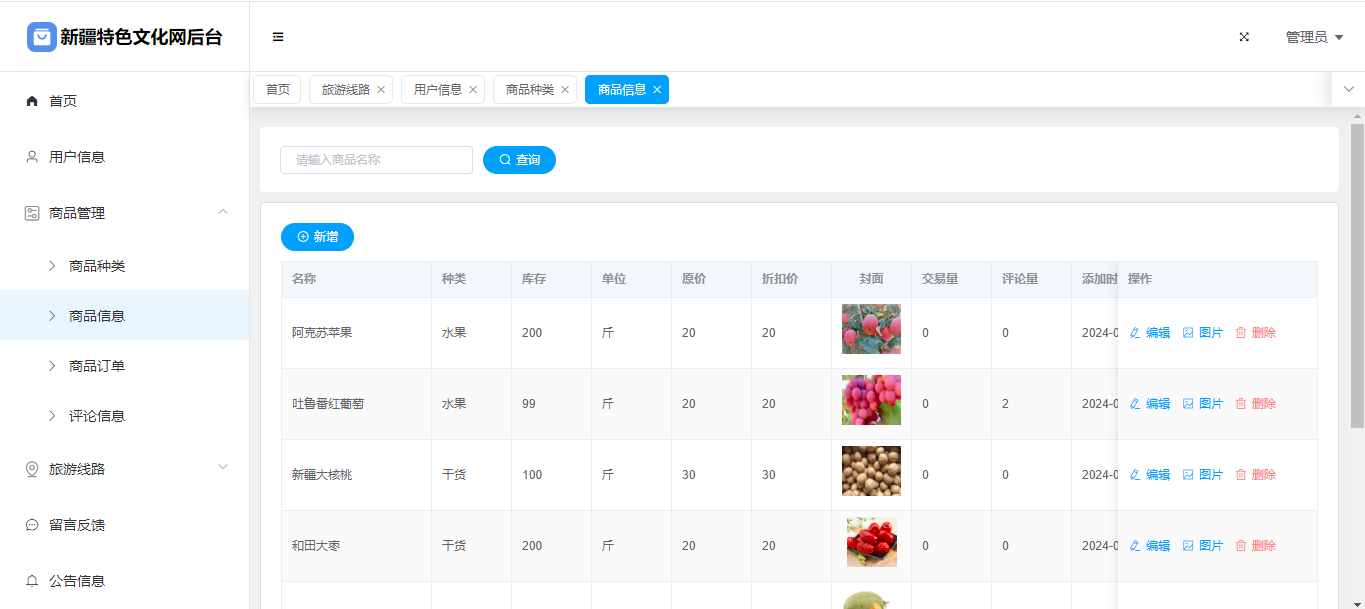Edit the 阿克苏苹果 row

pos(1150,333)
